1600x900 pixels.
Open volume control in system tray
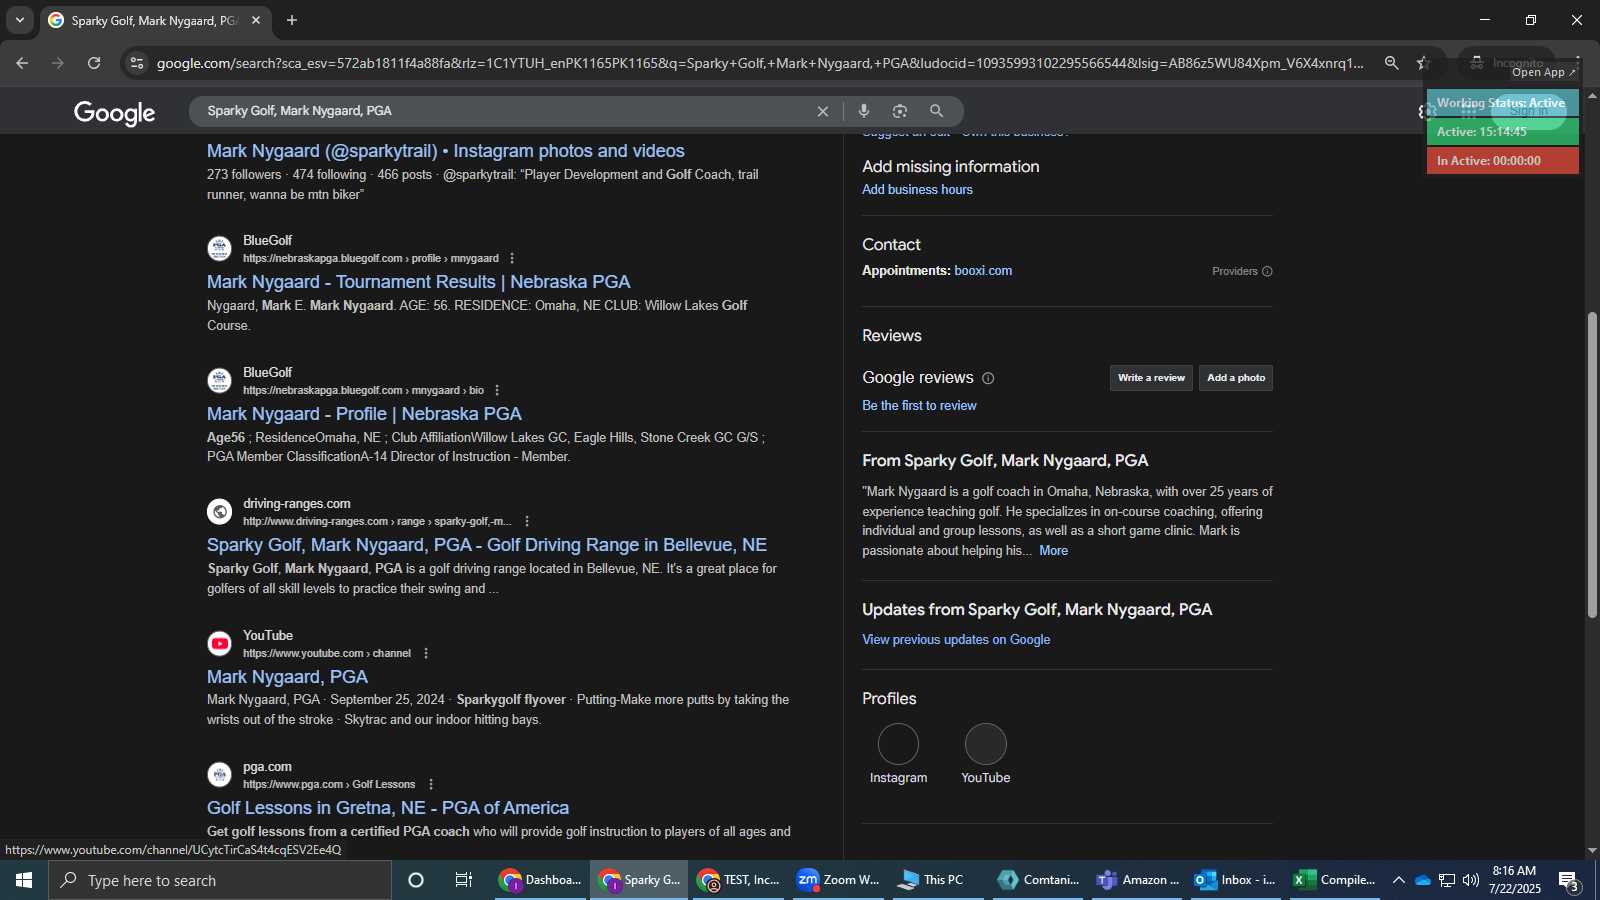(1471, 880)
